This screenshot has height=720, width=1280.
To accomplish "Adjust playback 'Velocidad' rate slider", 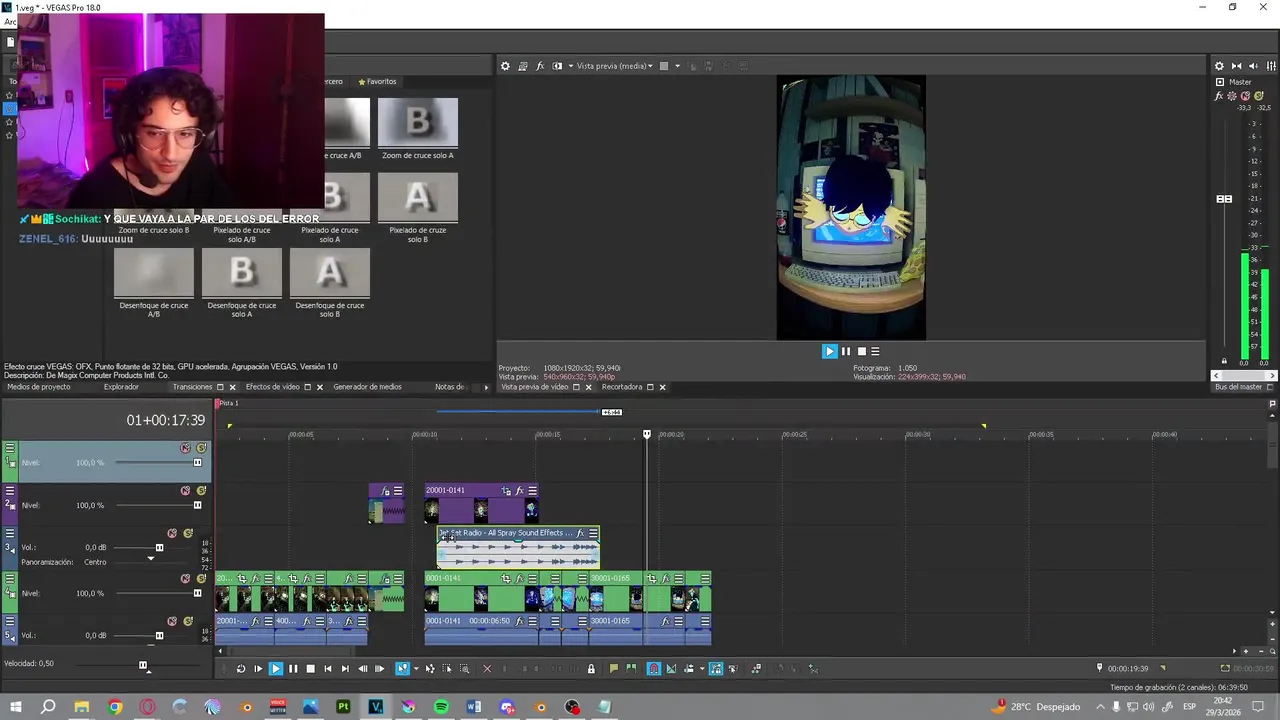I will pyautogui.click(x=143, y=665).
